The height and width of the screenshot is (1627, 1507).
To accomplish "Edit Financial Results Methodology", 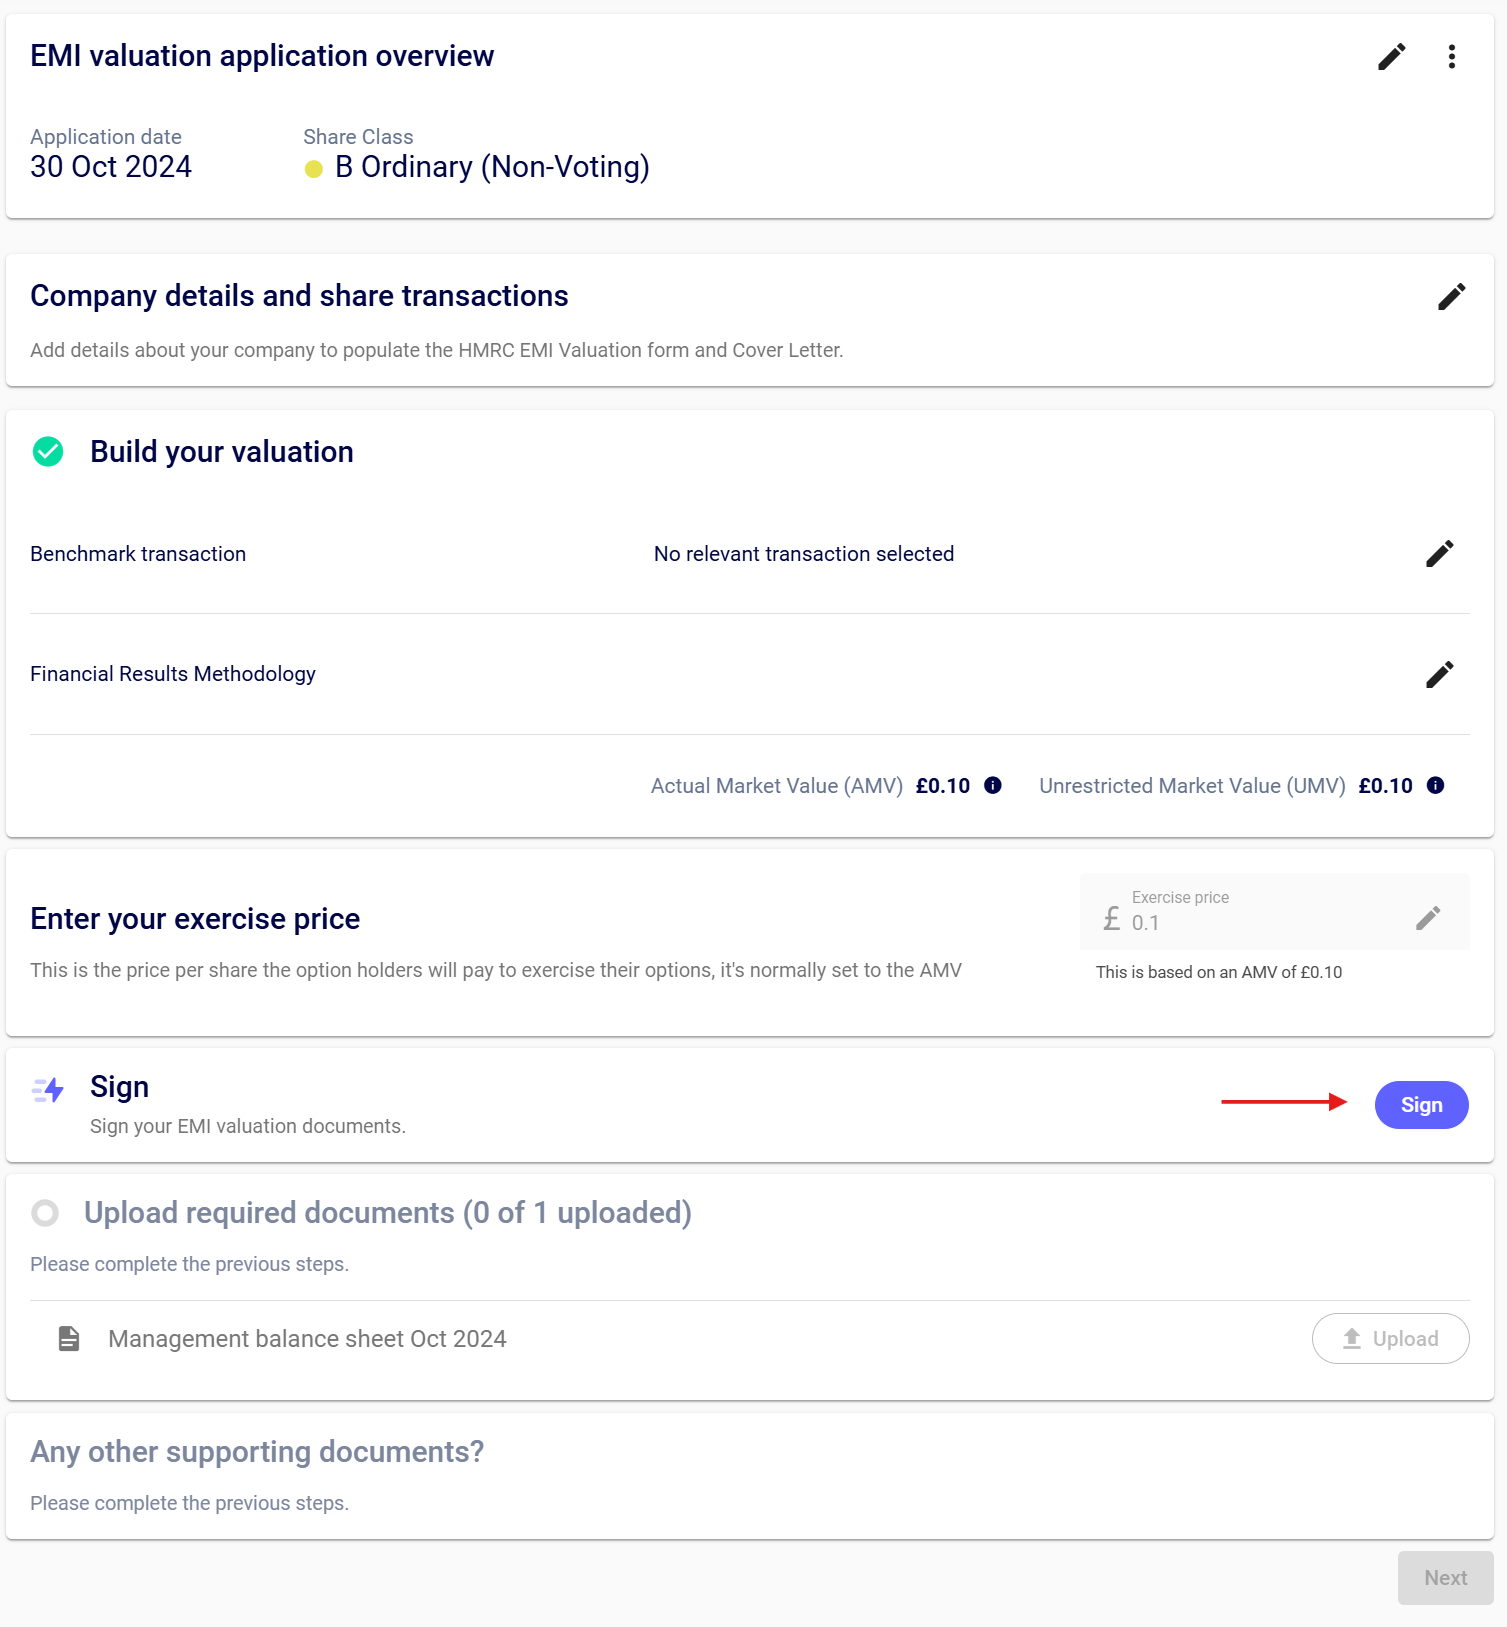I will click(1439, 675).
